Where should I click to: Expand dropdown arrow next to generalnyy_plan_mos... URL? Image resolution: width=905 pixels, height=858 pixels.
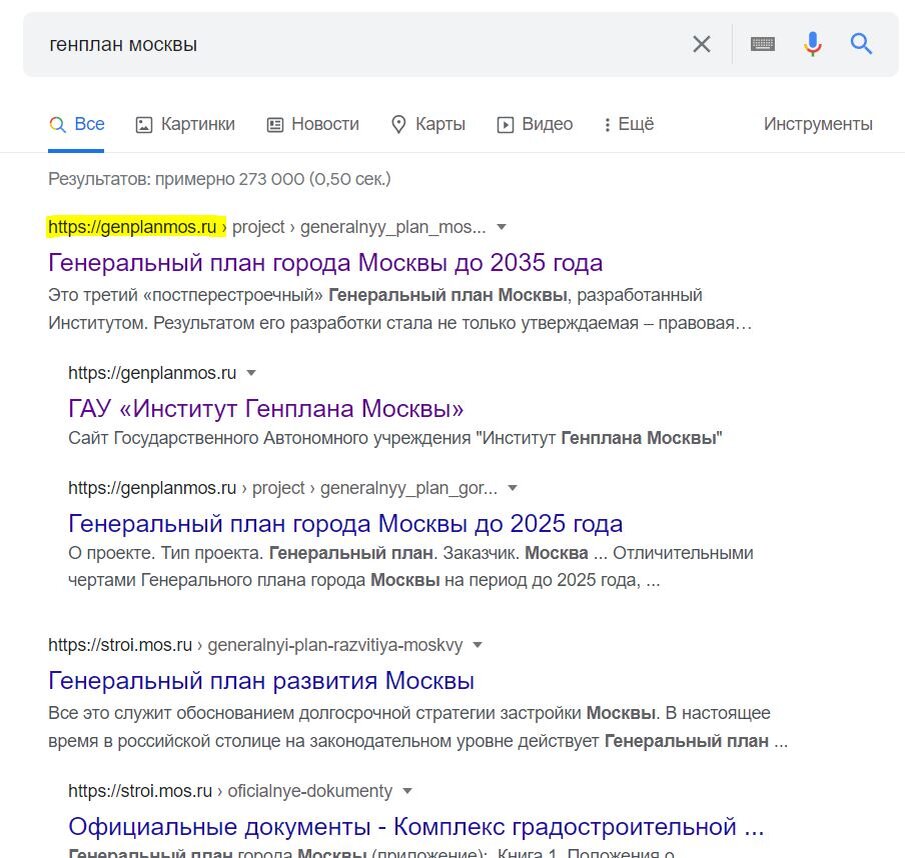point(502,227)
